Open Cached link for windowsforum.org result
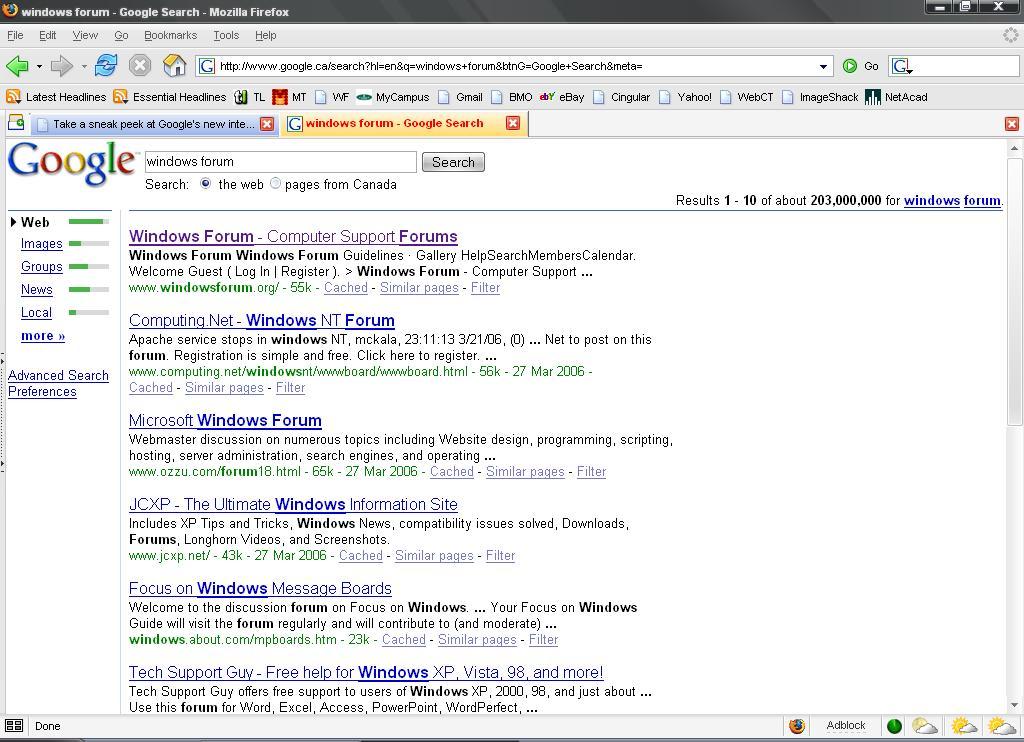The width and height of the screenshot is (1024, 742). 345,287
